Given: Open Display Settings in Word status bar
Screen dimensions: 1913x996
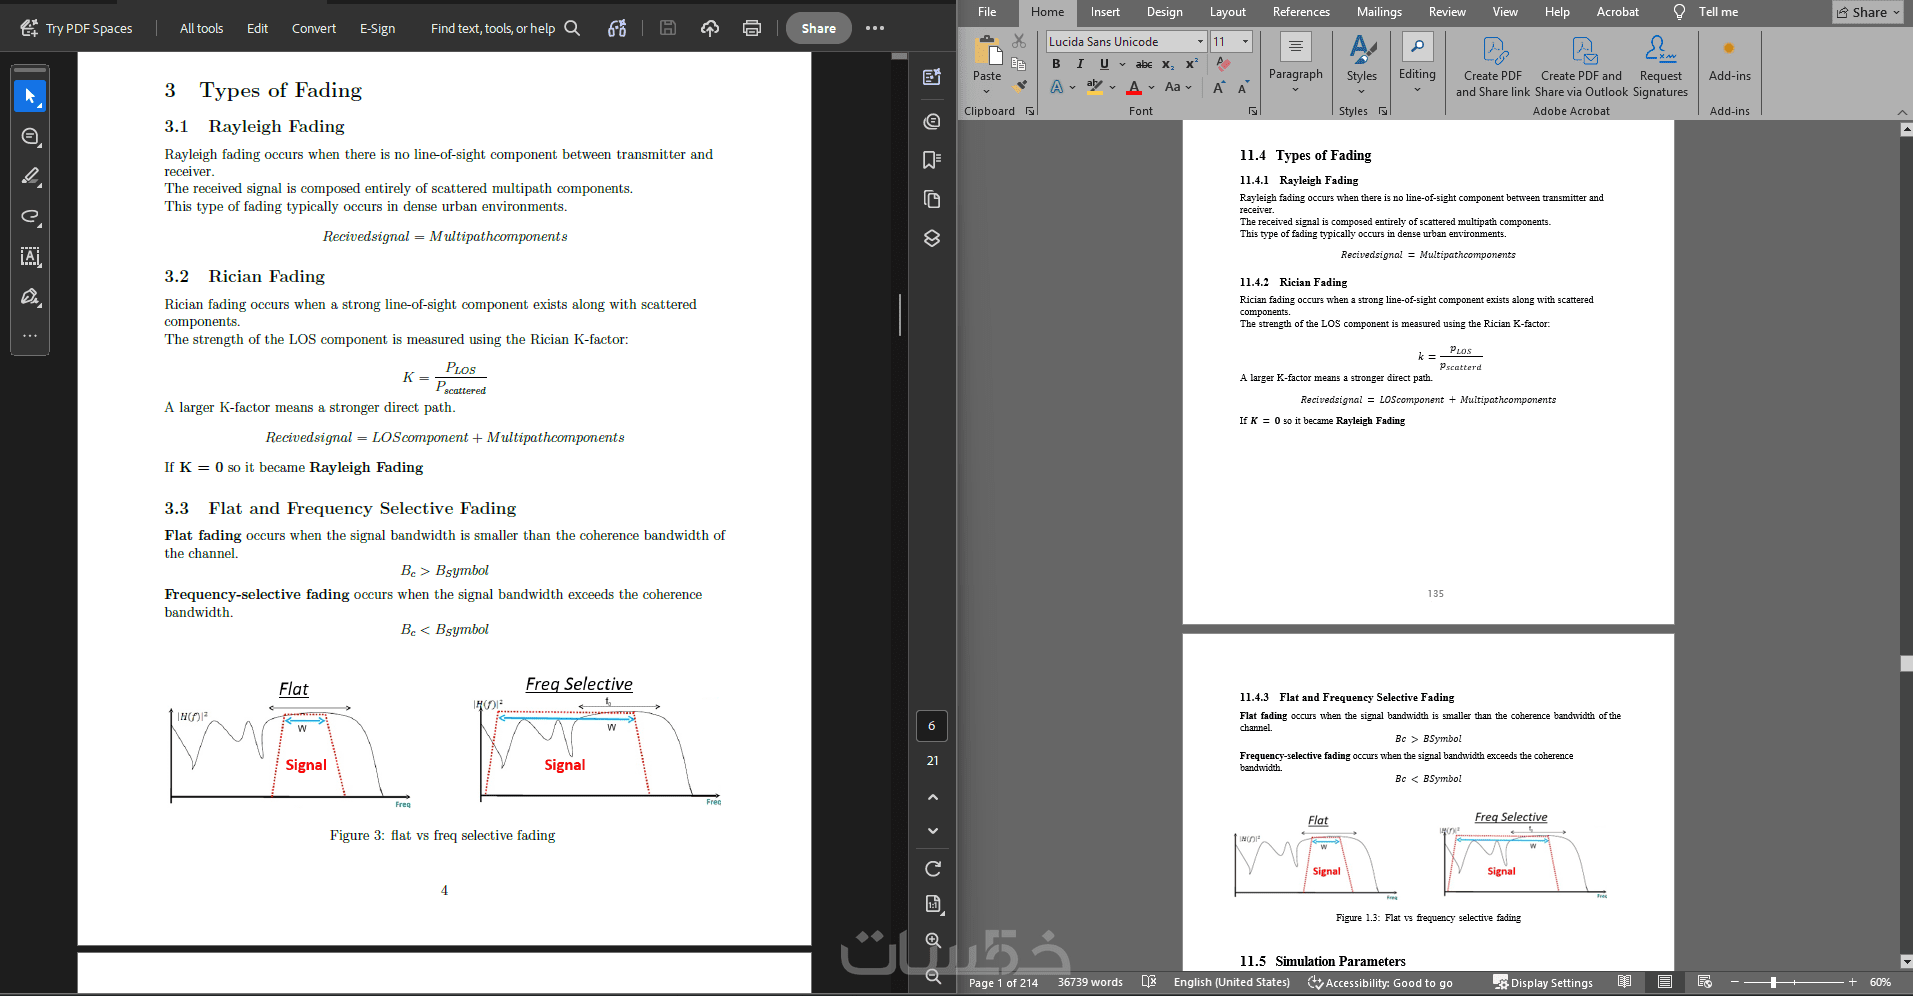Looking at the screenshot, I should tap(1543, 982).
